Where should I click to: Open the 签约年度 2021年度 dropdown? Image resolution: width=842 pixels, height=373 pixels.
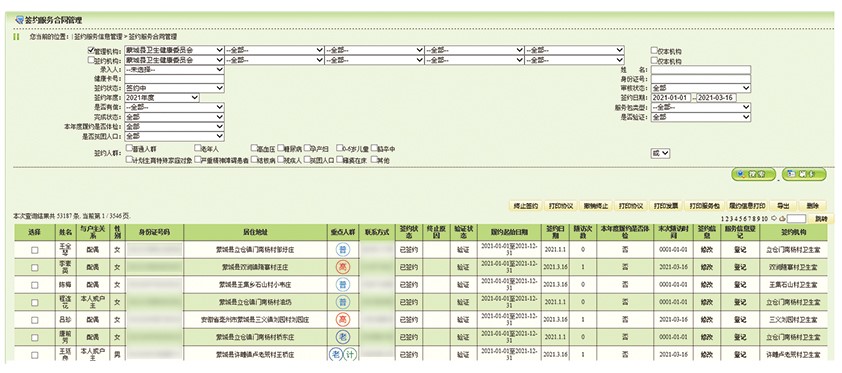162,98
